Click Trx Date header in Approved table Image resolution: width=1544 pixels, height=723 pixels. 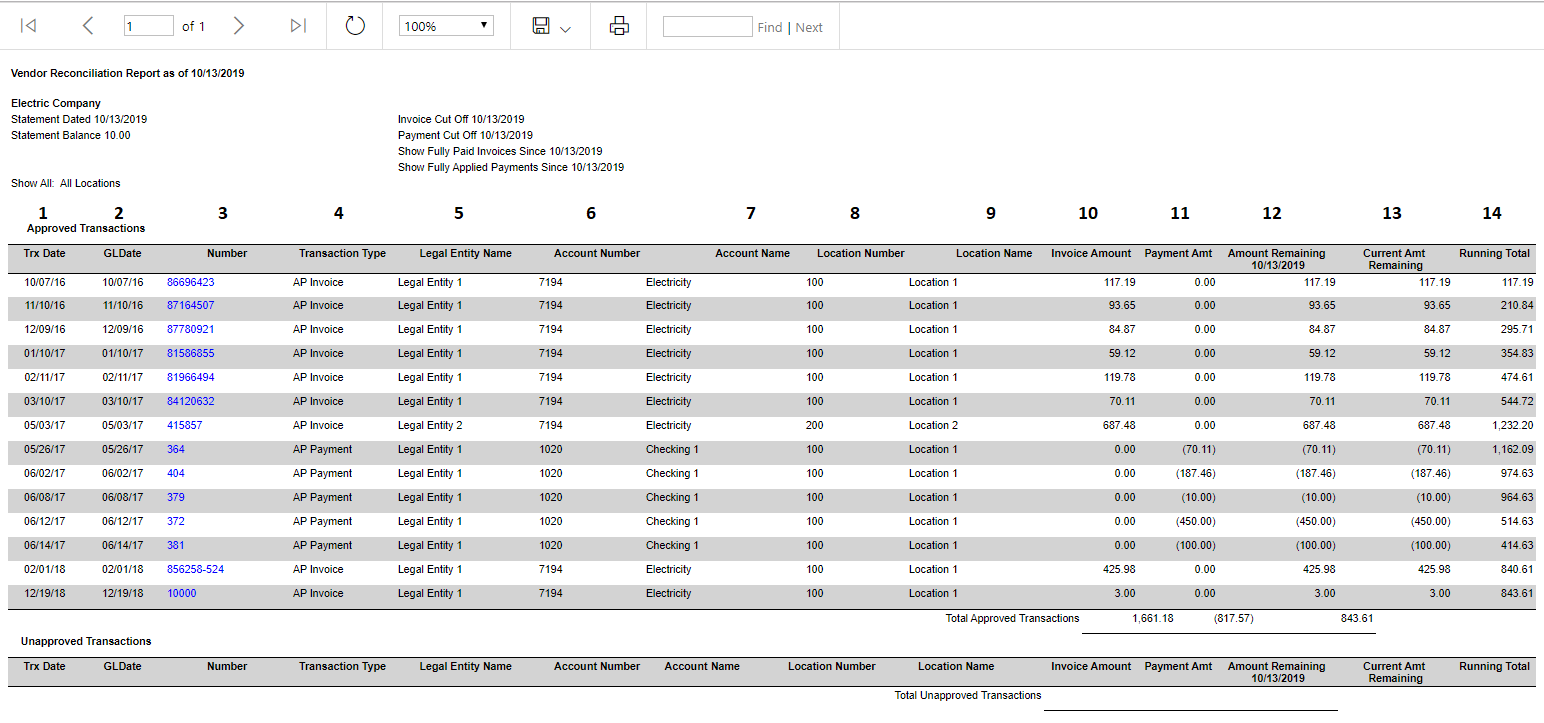44,254
